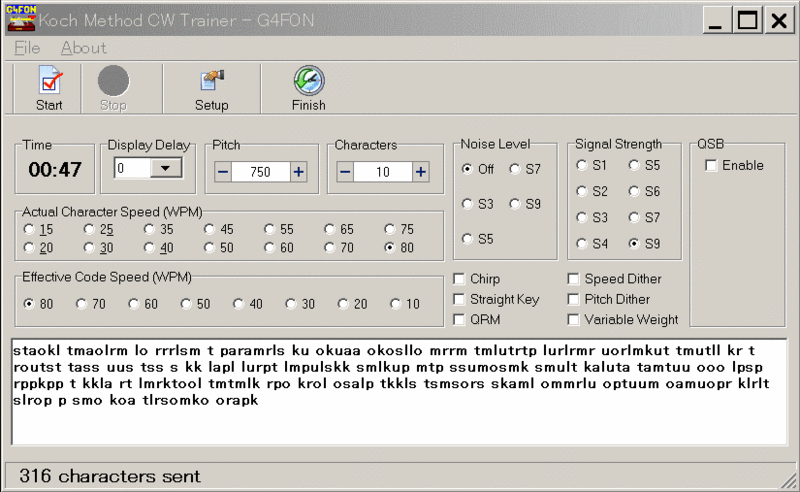The image size is (800, 492).
Task: Click the '316 characters sent' status text
Action: [x=110, y=476]
